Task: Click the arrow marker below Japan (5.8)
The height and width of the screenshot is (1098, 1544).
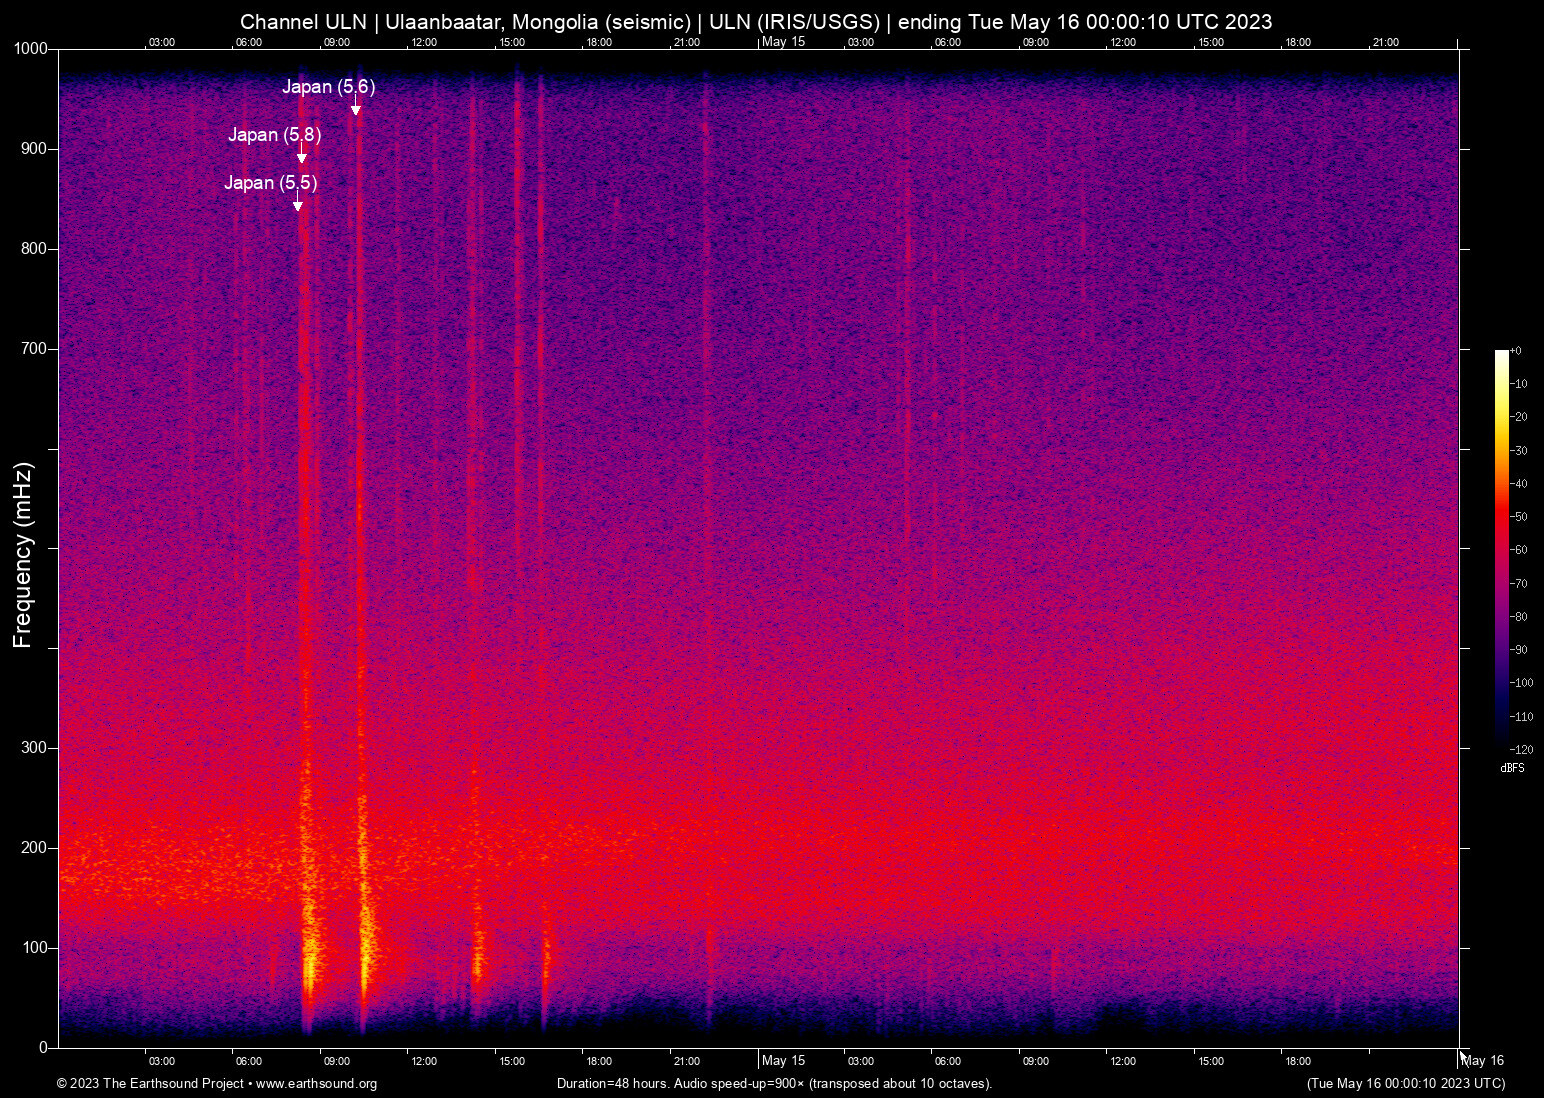Action: click(301, 157)
